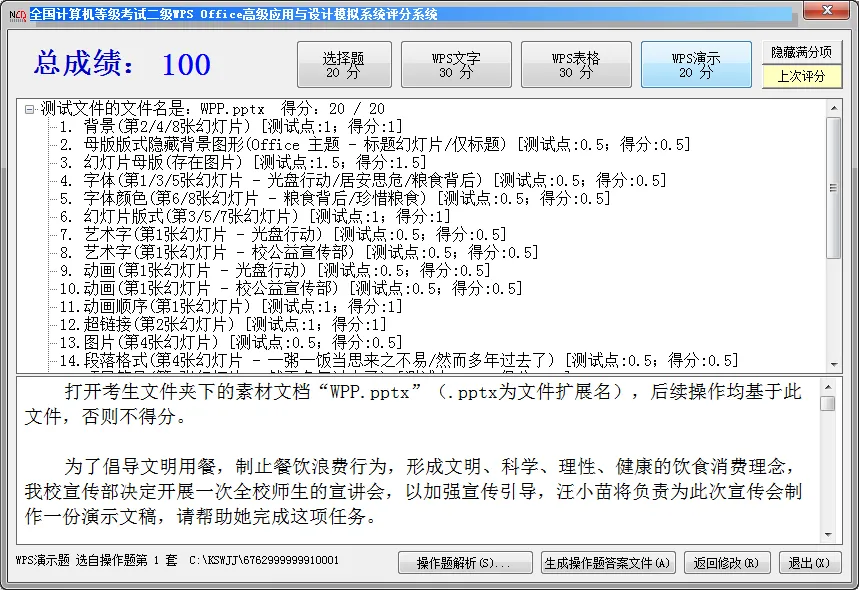Select item 1 背景(第2/4/8张幻灯片)
Image resolution: width=859 pixels, height=590 pixels.
[x=231, y=127]
